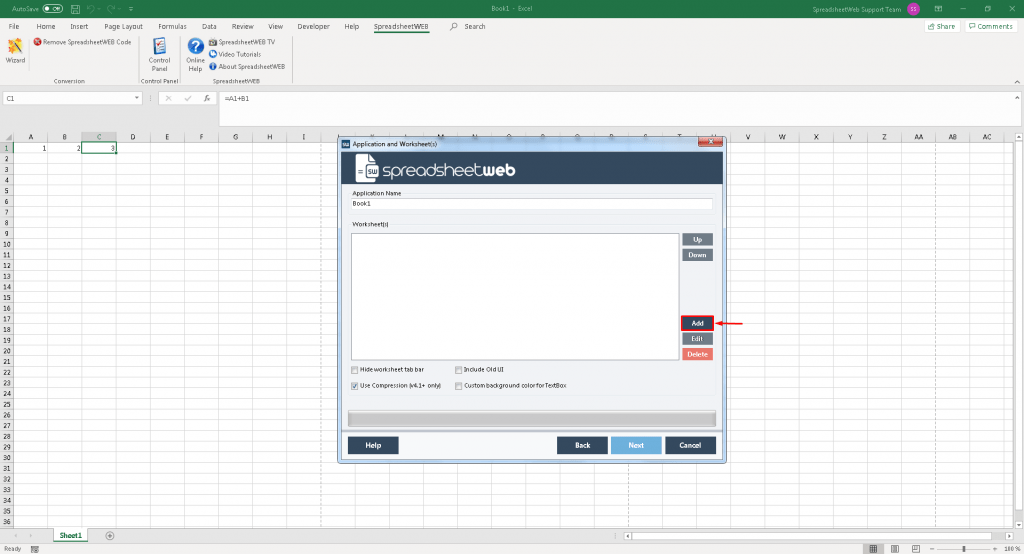
Task: Click the user account avatar icon
Action: [914, 9]
